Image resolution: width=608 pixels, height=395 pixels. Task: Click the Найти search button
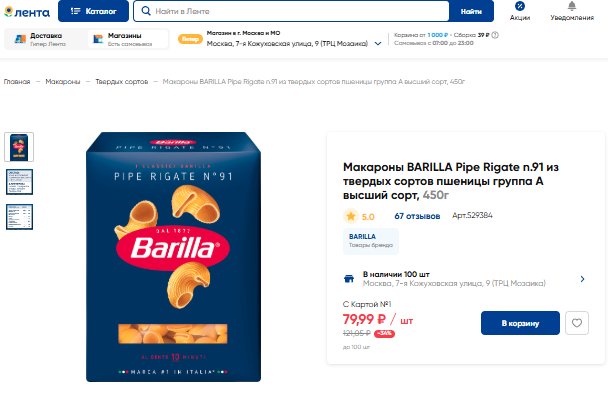[x=471, y=11]
